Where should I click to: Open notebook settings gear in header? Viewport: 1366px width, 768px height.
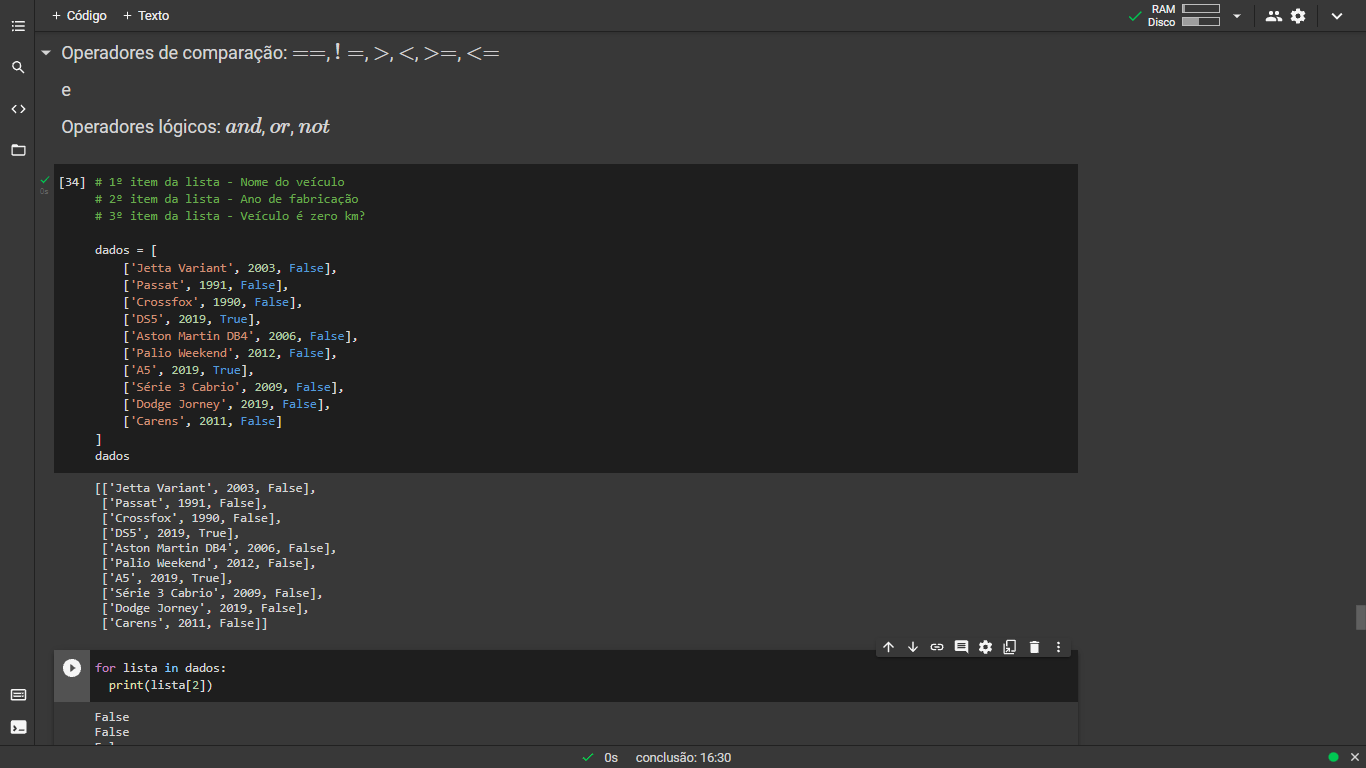[1298, 16]
